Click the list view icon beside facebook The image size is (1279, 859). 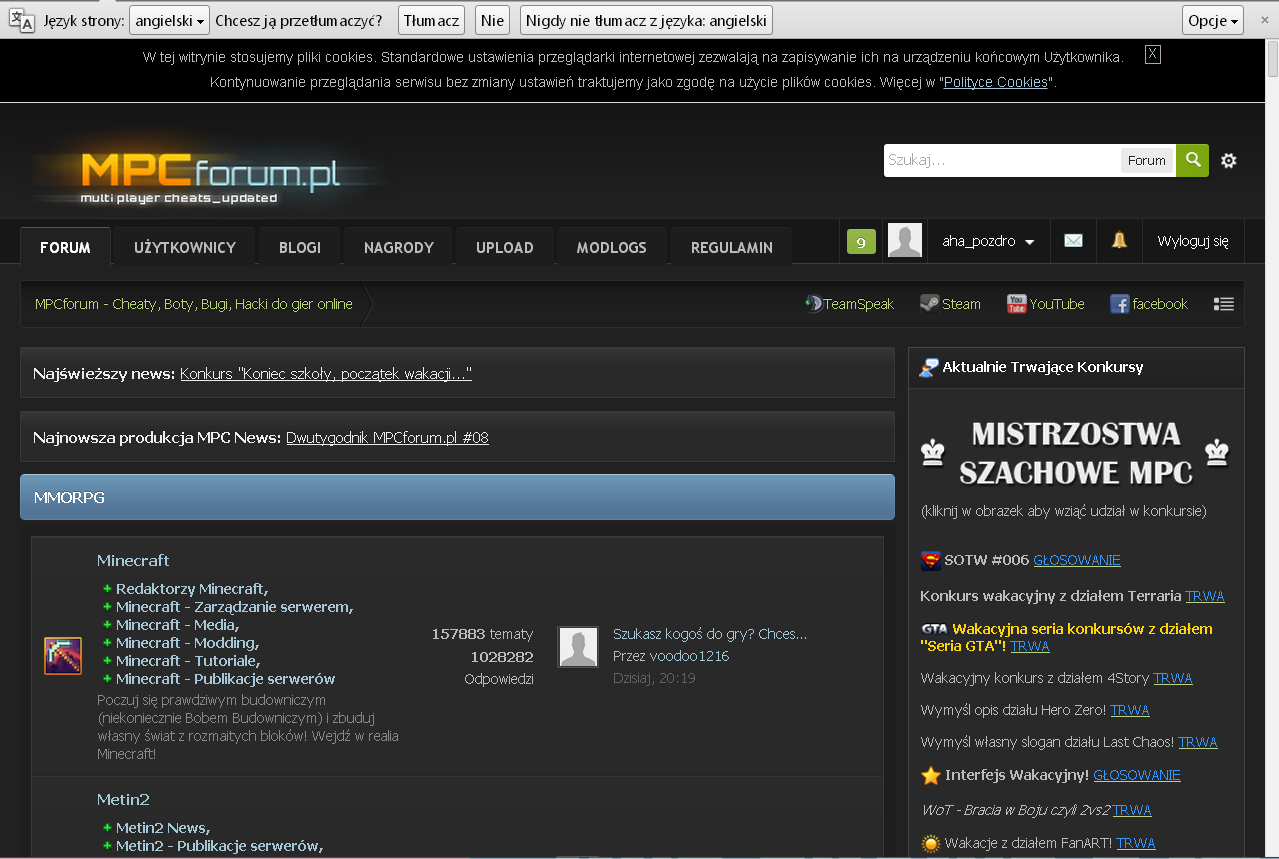[1224, 304]
